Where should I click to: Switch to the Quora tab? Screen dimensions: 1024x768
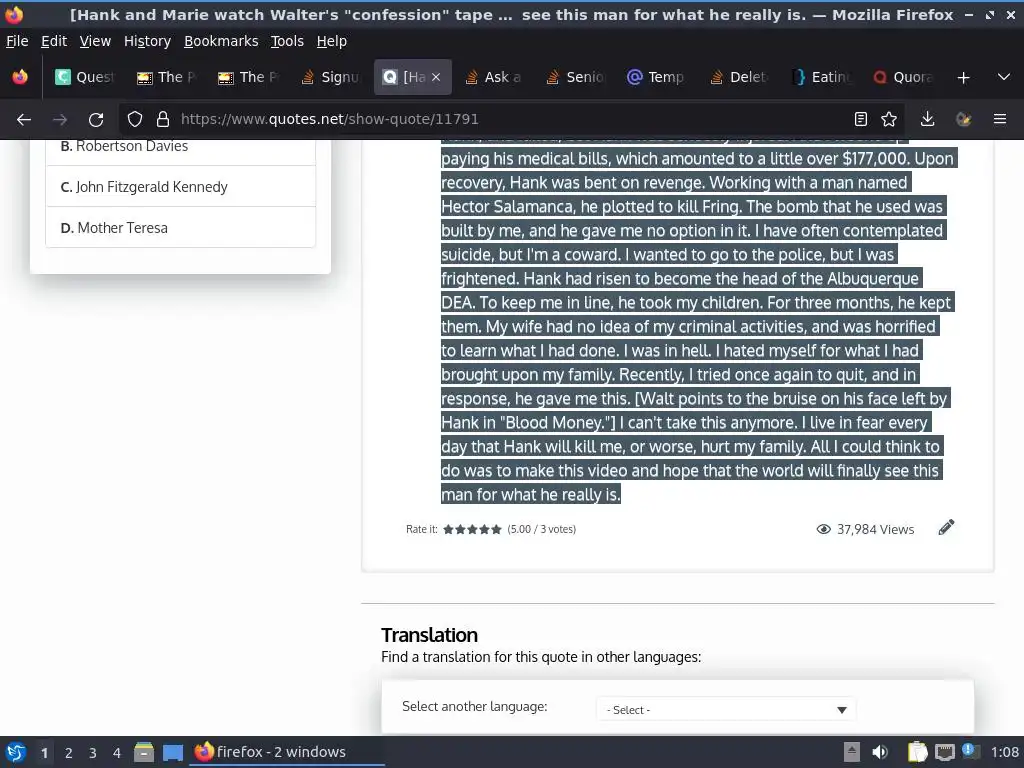coord(903,77)
